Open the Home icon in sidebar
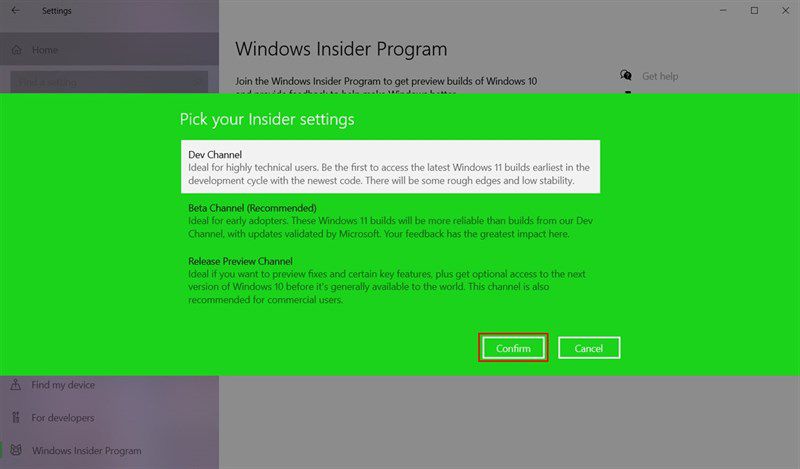 (x=16, y=50)
